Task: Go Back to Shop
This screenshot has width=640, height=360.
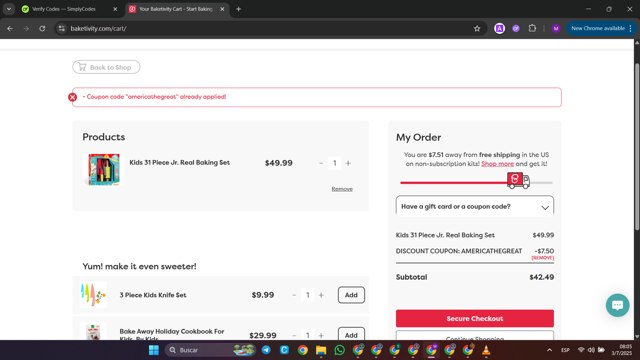Action: [106, 67]
